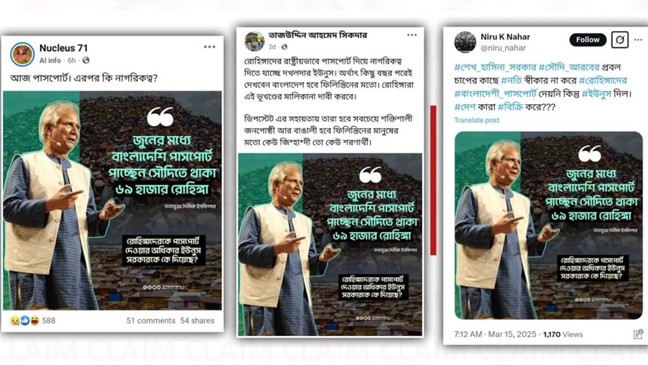Open the Yunus image in Nucleus 71 post
The image size is (648, 365).
(112, 200)
